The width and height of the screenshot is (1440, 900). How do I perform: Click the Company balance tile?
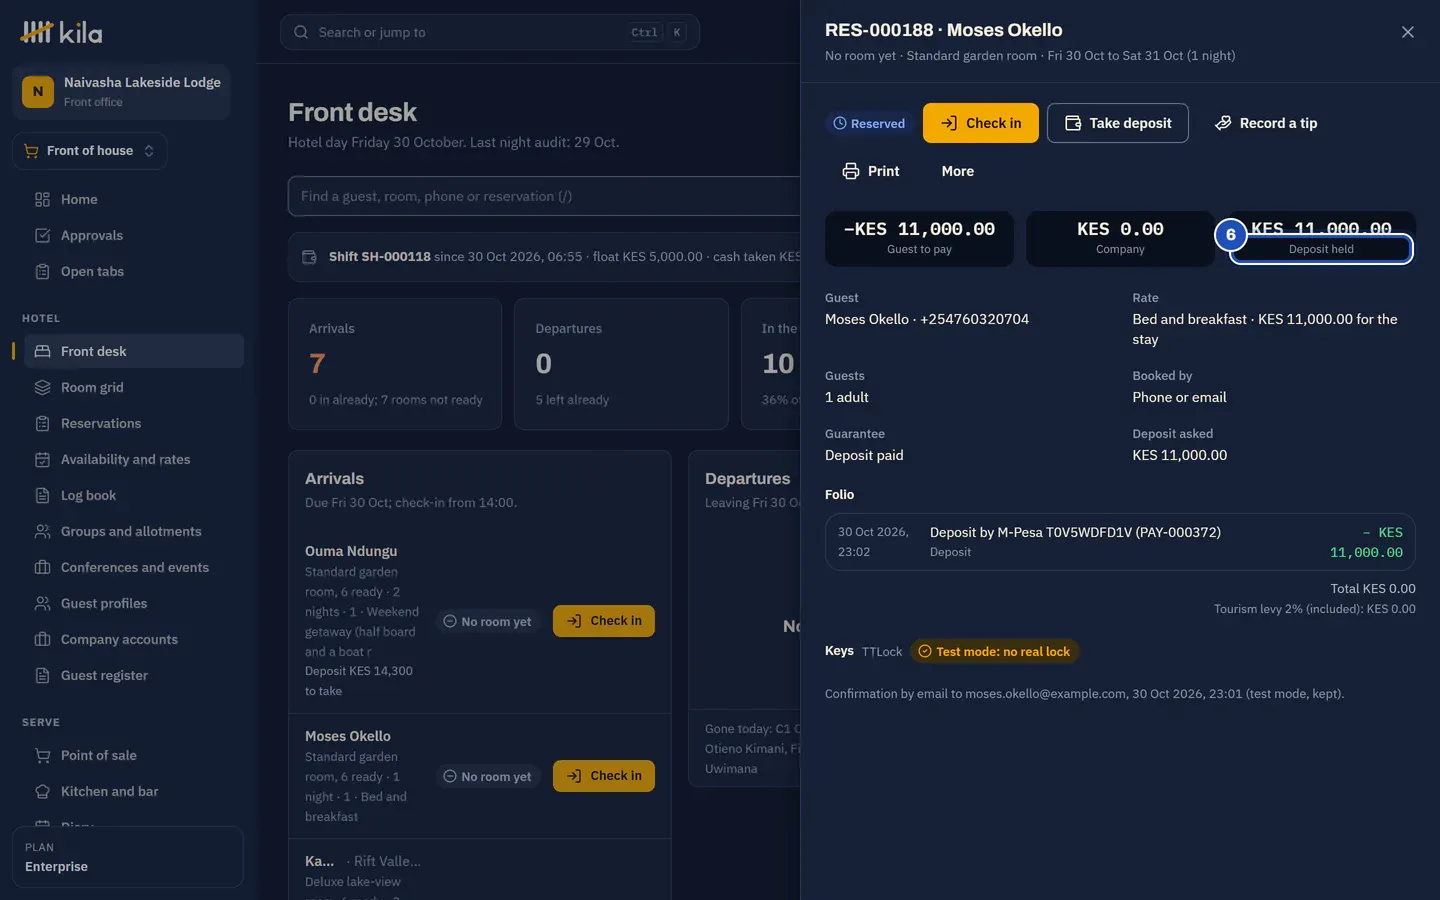pos(1120,238)
